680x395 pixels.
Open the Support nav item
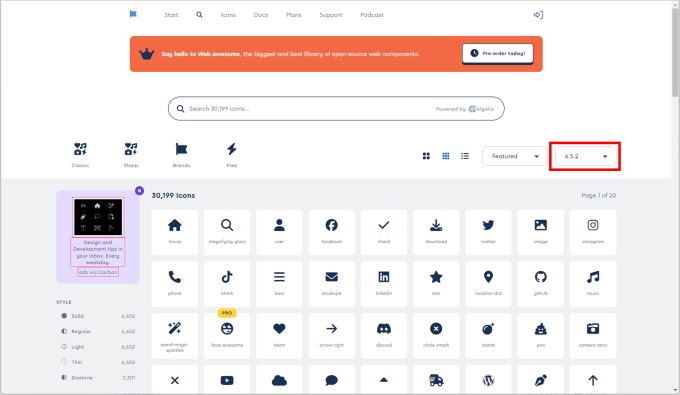pyautogui.click(x=331, y=15)
